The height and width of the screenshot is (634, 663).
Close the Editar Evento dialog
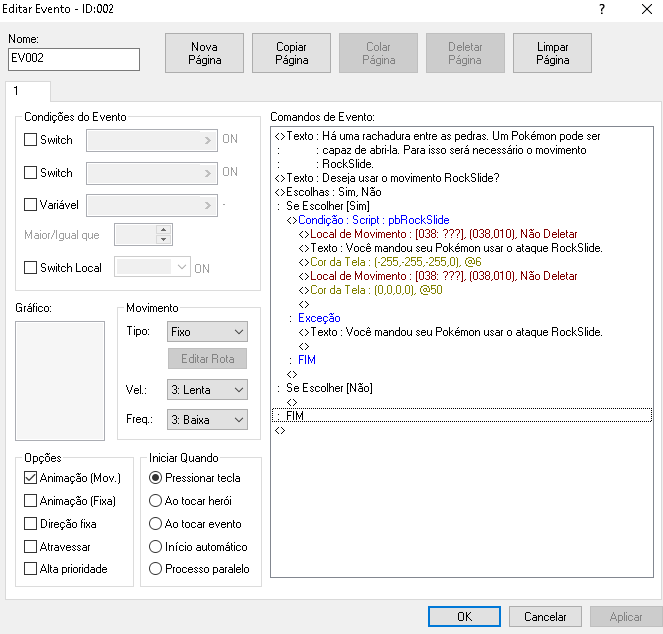647,9
